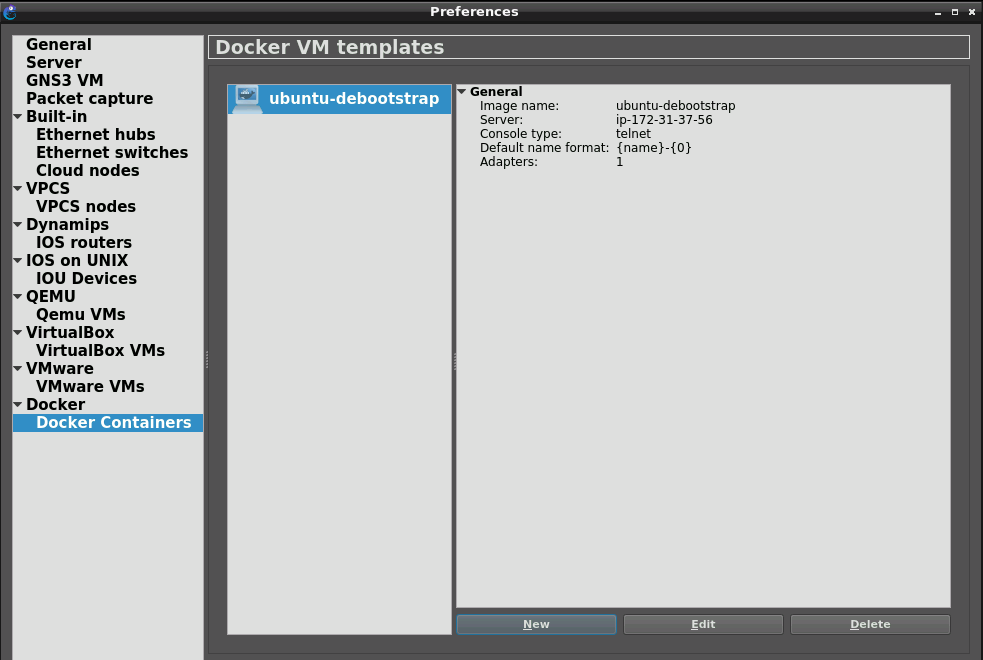Select QEMU section
983x660 pixels.
(x=51, y=296)
